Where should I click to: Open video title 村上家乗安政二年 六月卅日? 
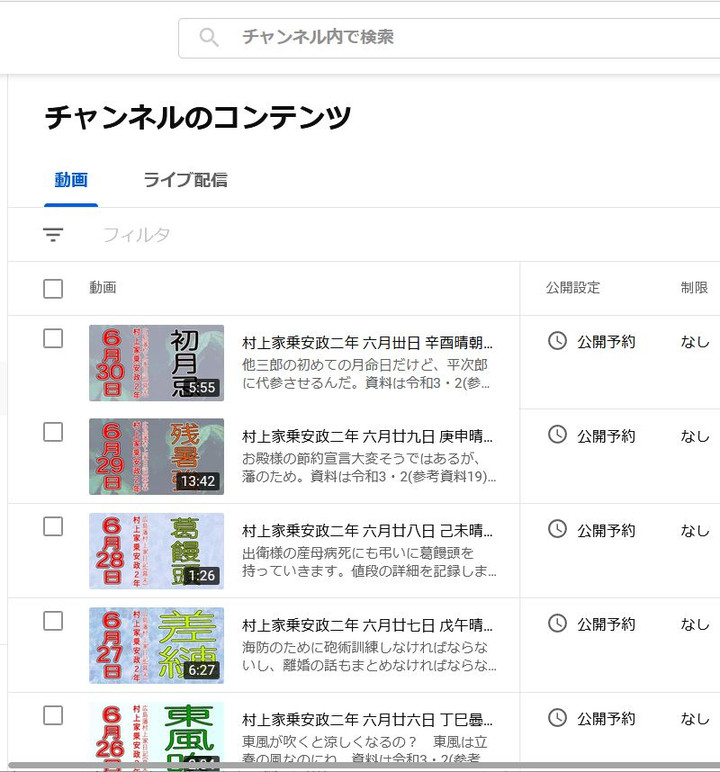367,342
